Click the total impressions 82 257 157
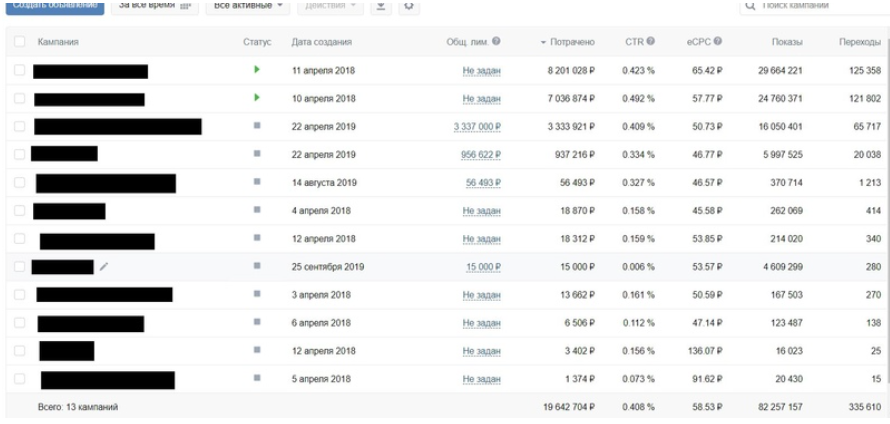The height and width of the screenshot is (424, 890). [780, 407]
